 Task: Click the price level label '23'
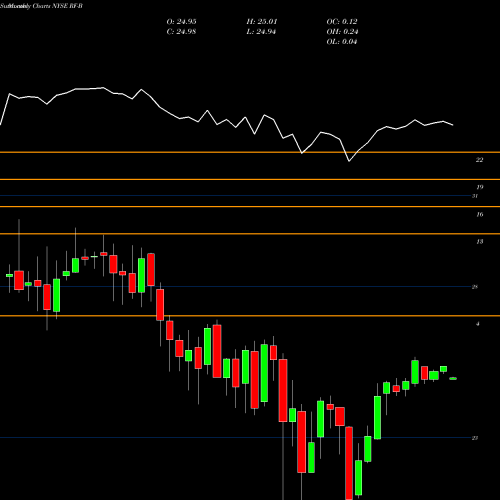point(475,438)
